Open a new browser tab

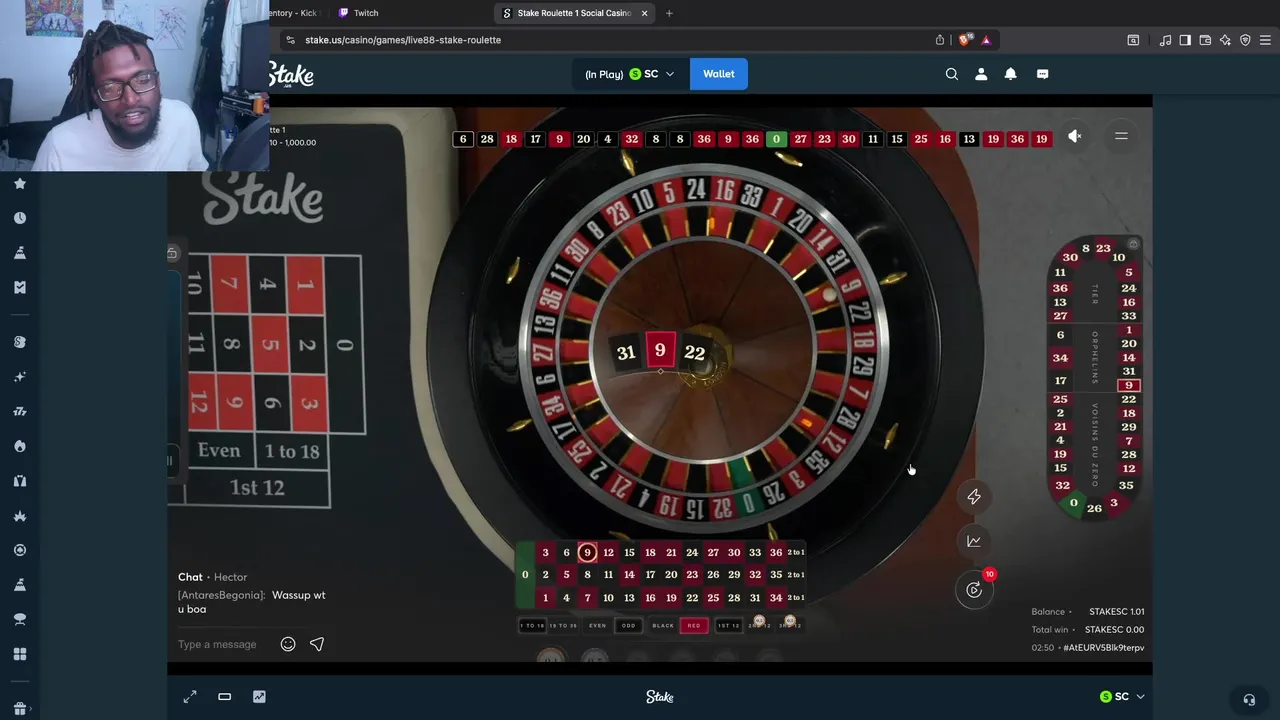(x=669, y=13)
